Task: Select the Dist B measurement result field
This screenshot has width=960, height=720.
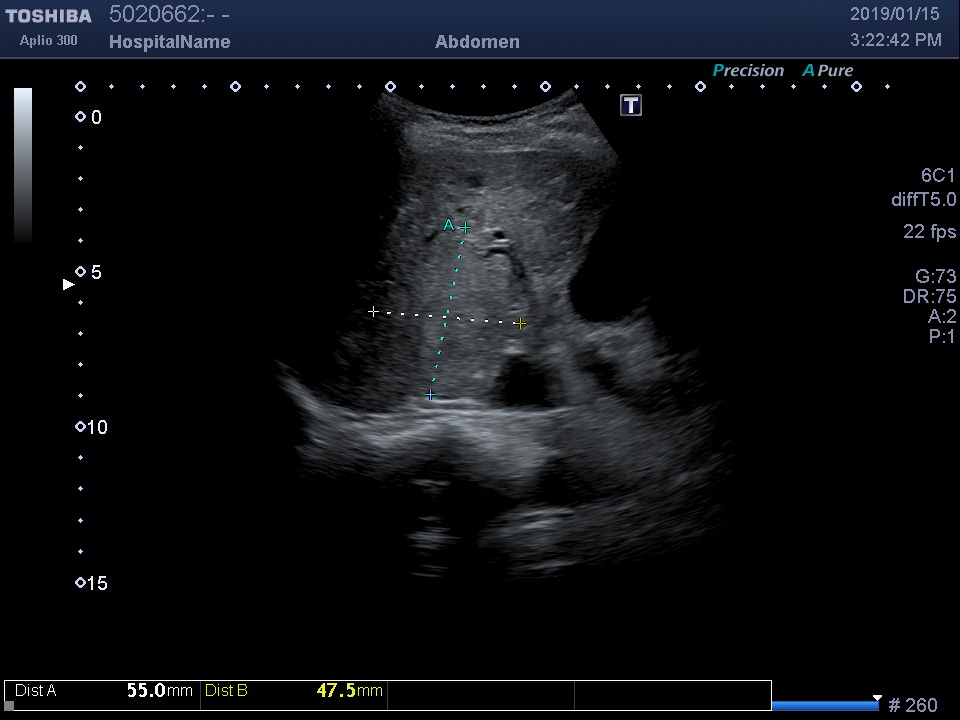Action: tap(293, 690)
